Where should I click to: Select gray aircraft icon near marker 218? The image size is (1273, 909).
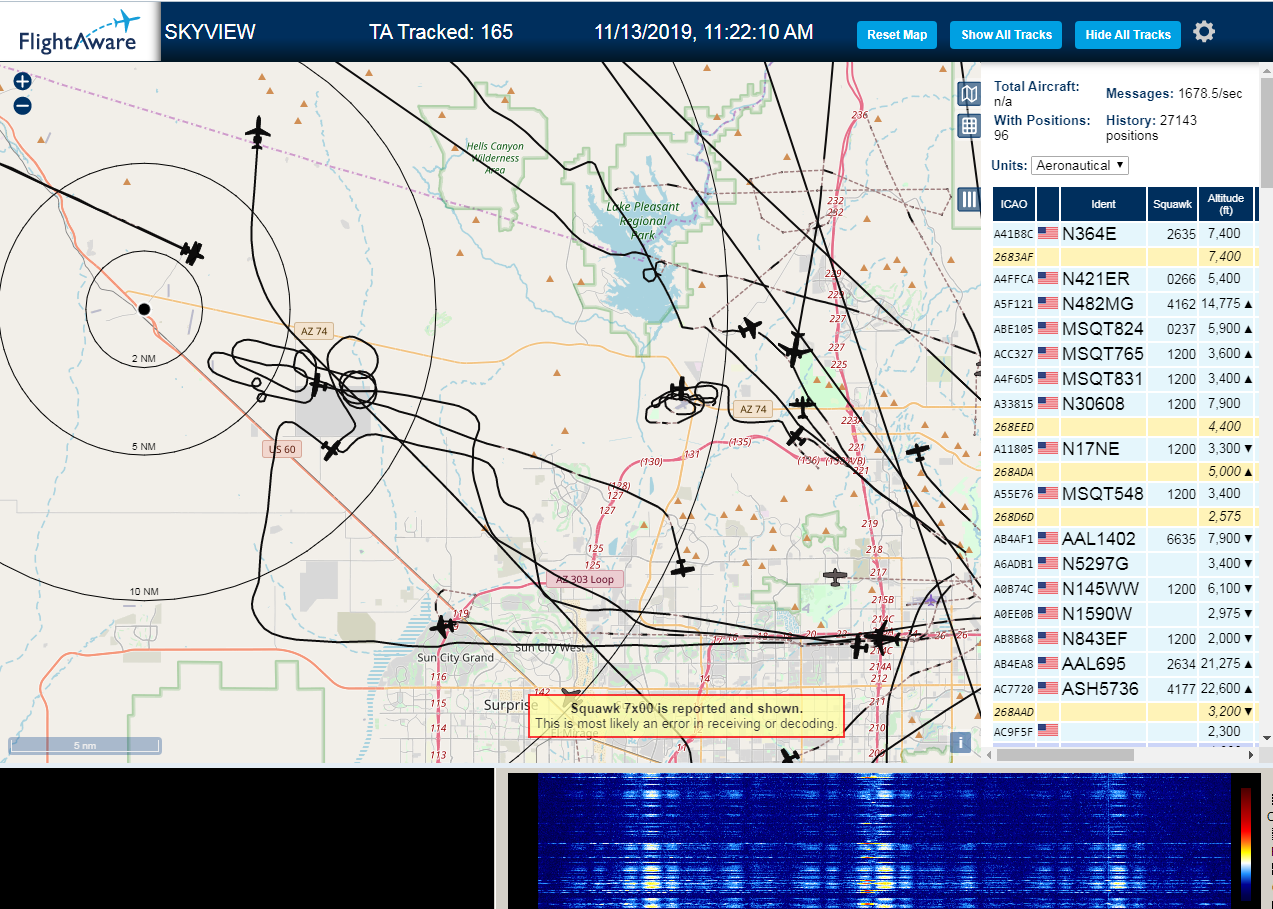click(x=834, y=576)
